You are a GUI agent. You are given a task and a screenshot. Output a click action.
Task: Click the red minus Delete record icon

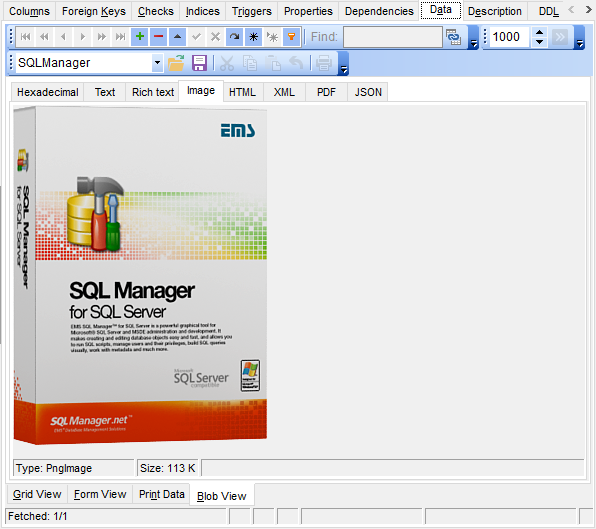tap(159, 36)
